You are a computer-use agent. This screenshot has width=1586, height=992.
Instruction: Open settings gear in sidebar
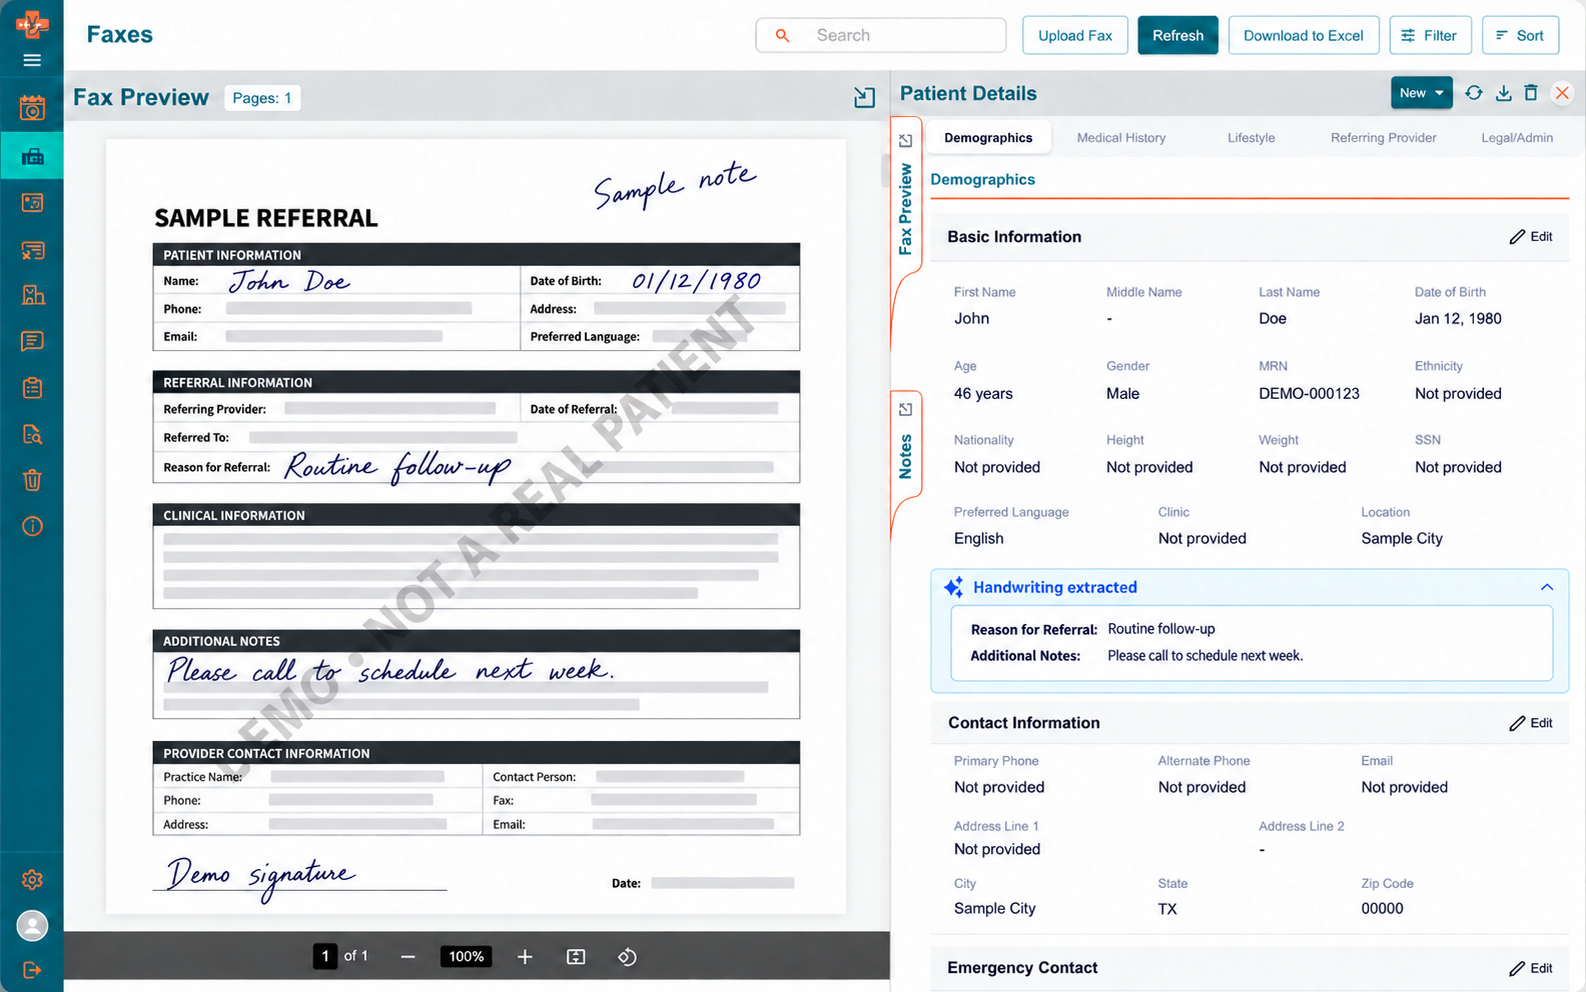click(x=32, y=879)
